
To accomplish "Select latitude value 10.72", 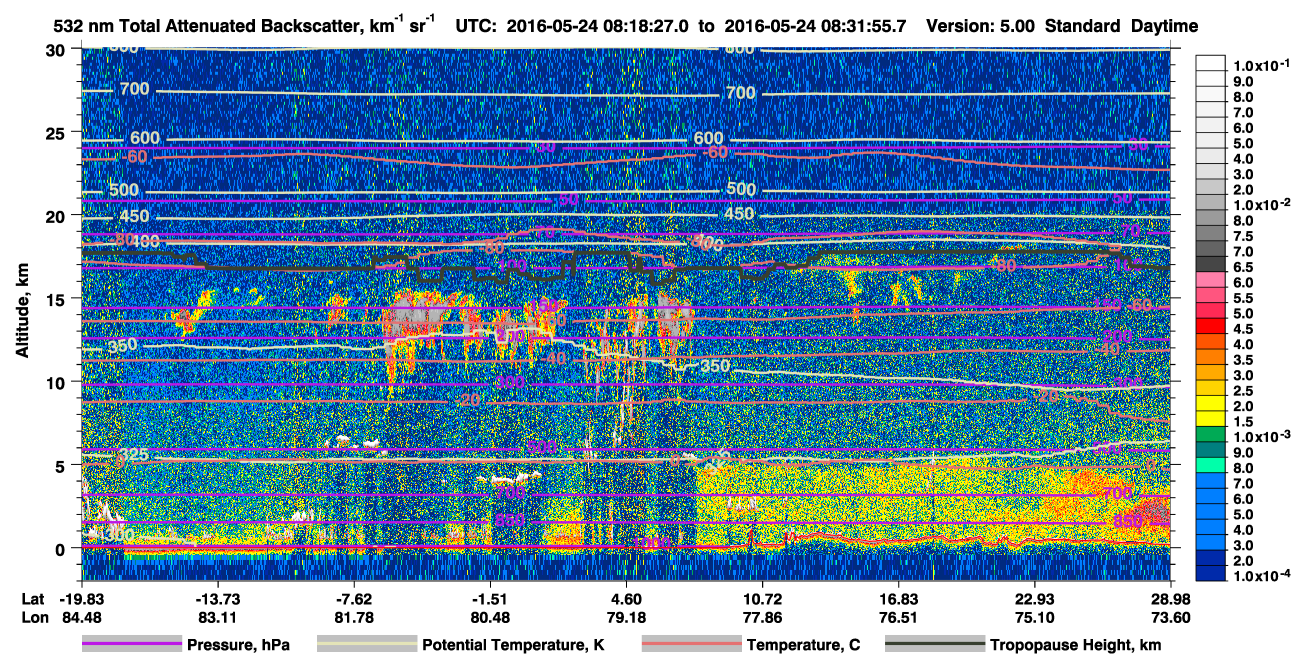I will pyautogui.click(x=763, y=598).
